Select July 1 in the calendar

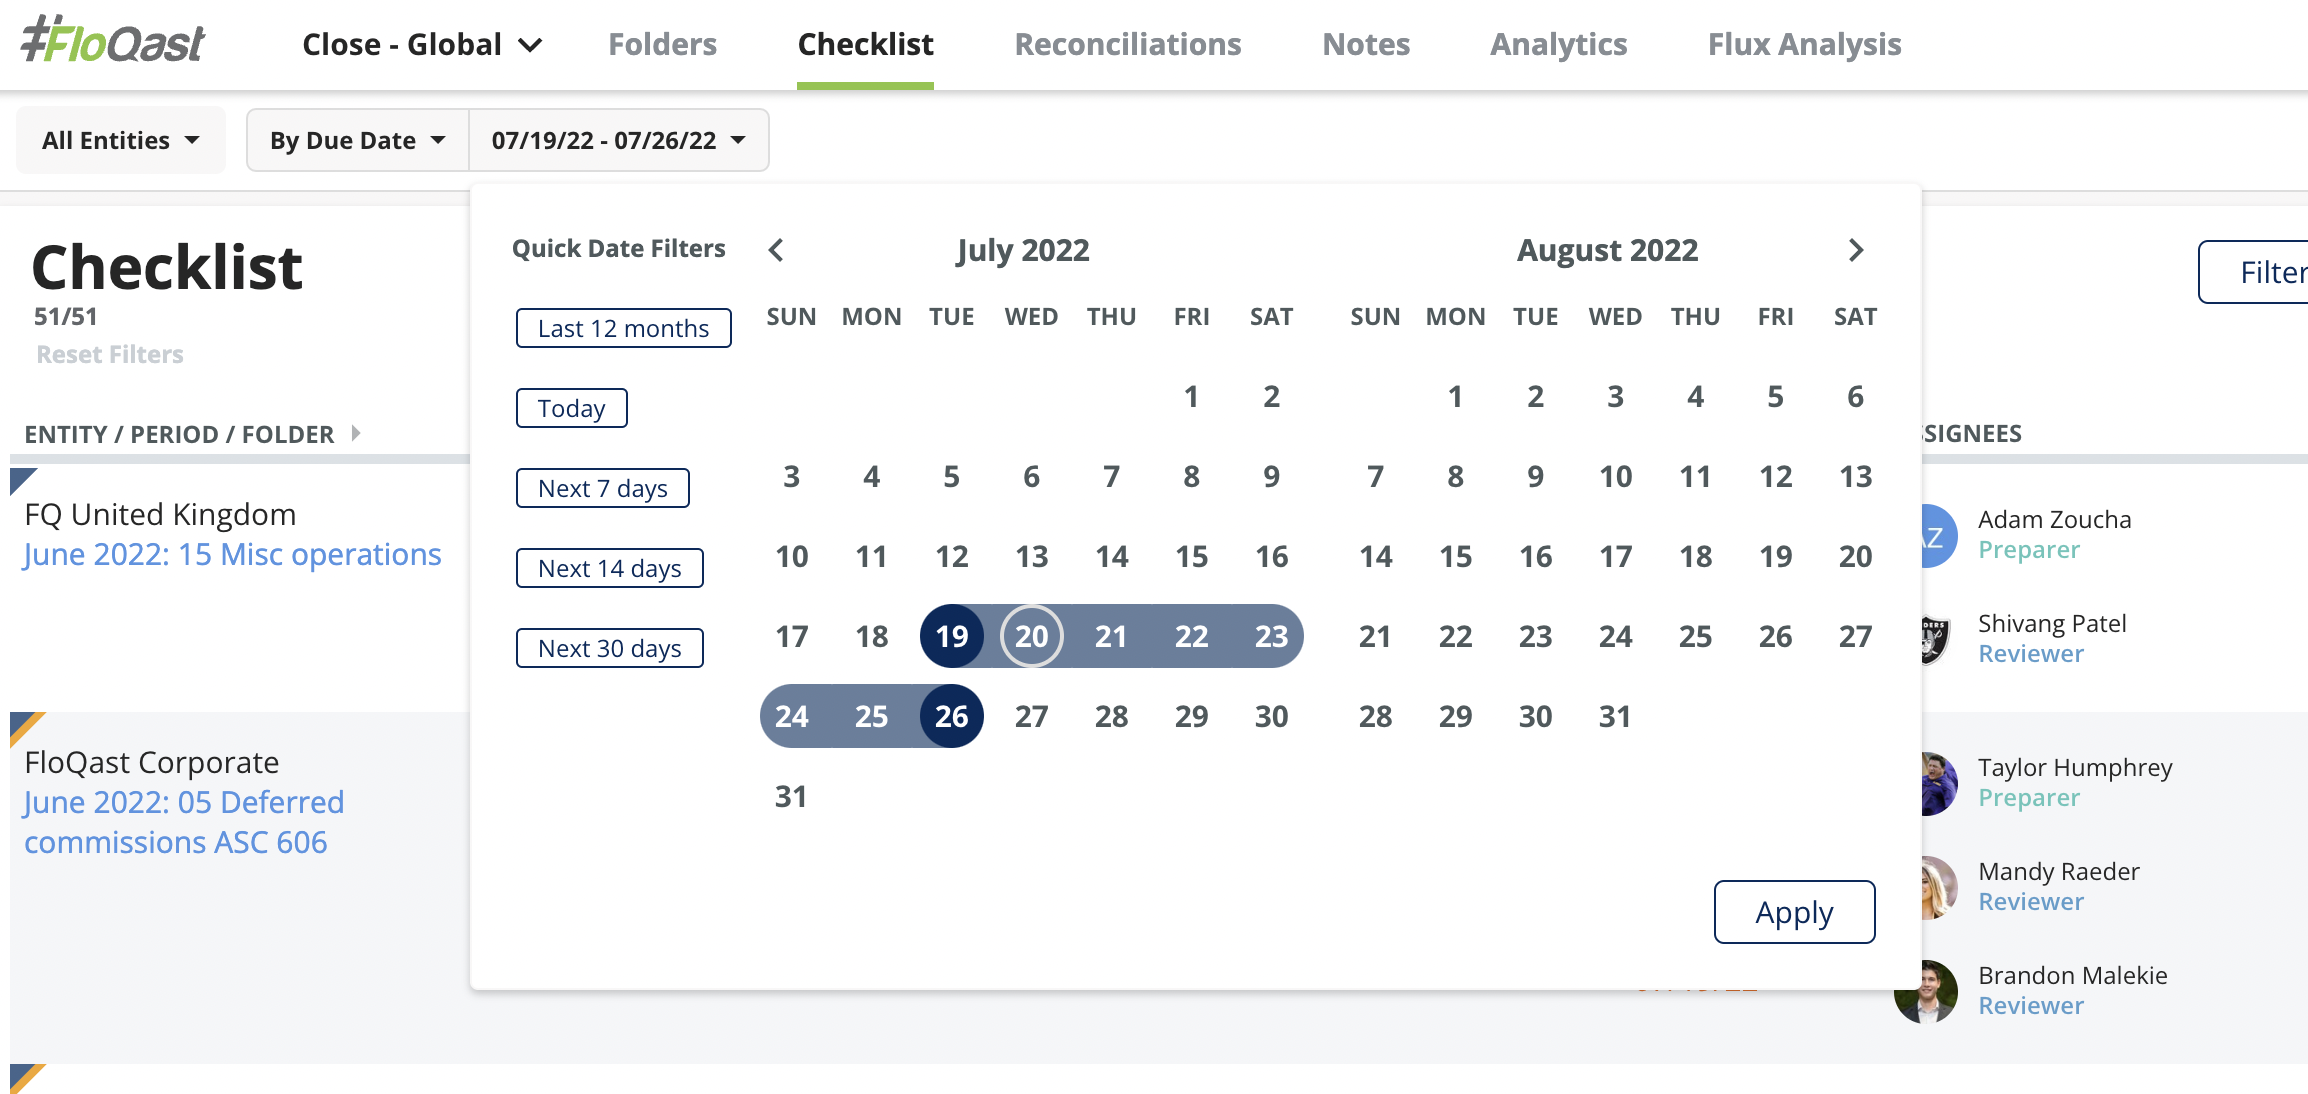(1192, 396)
